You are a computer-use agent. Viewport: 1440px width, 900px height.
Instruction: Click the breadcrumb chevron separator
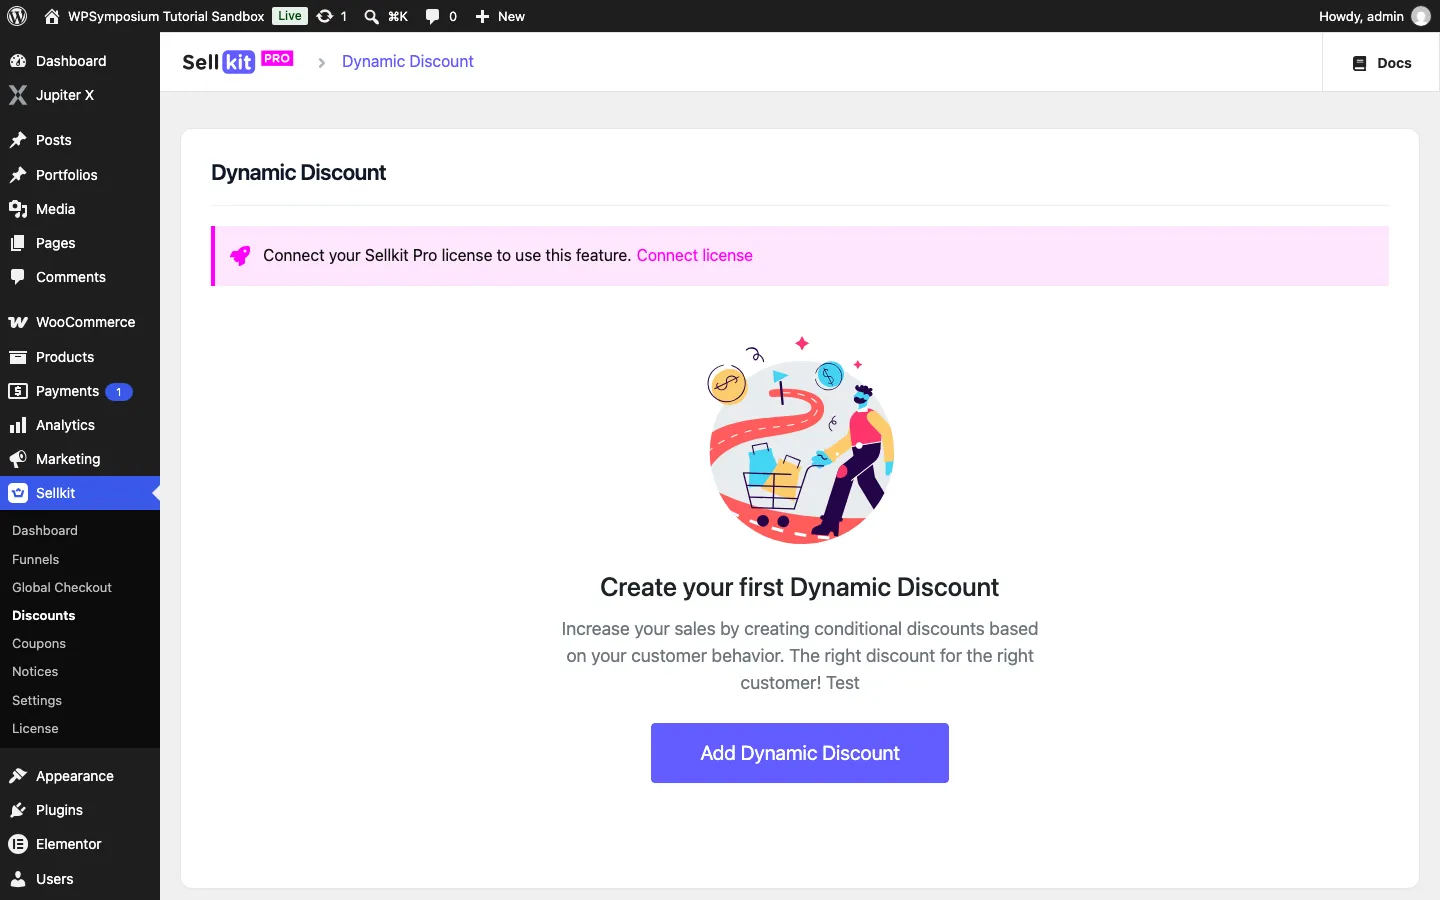[321, 62]
